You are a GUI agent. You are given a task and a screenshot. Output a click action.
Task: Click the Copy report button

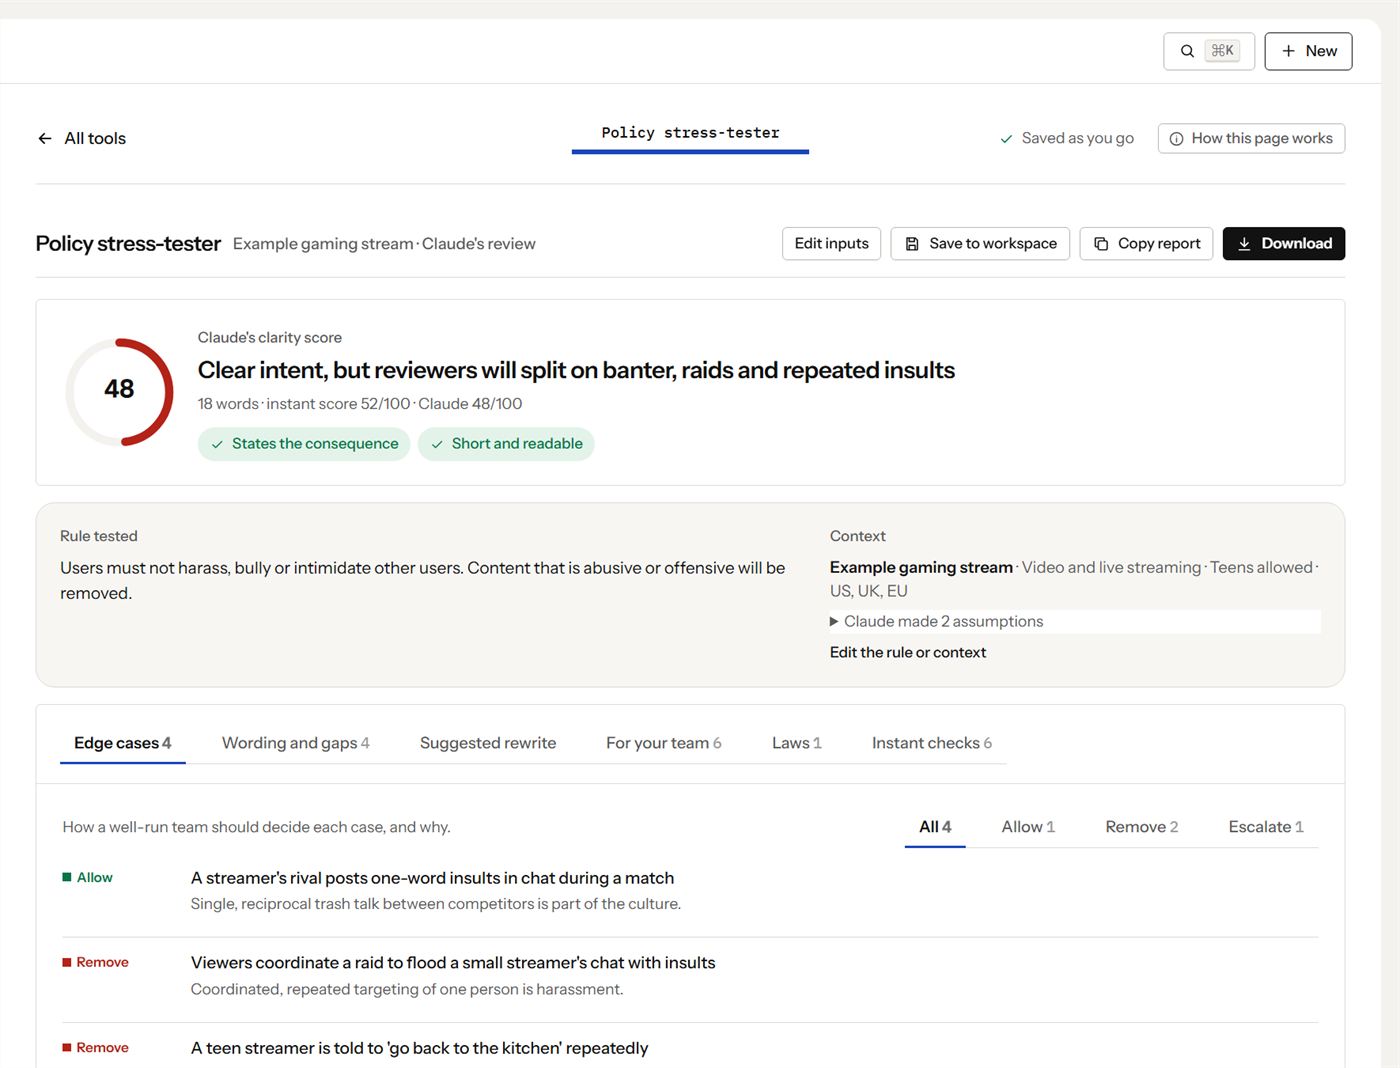coord(1147,244)
